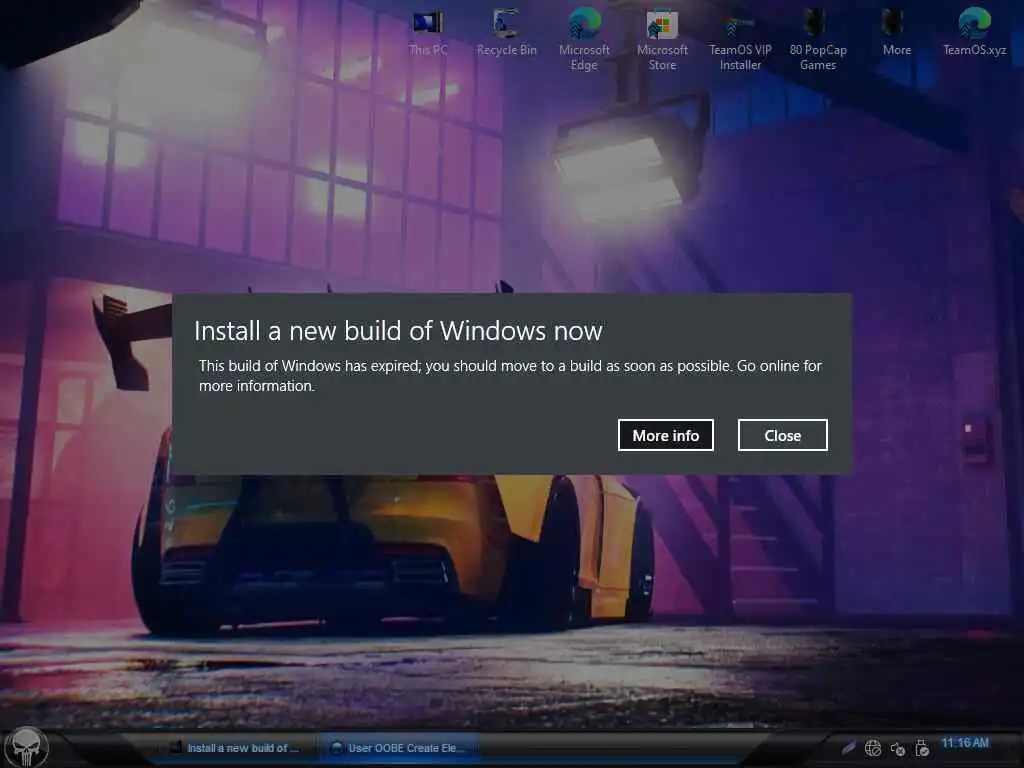This screenshot has height=768, width=1024.
Task: Open This PC desktop icon
Action: (x=428, y=33)
